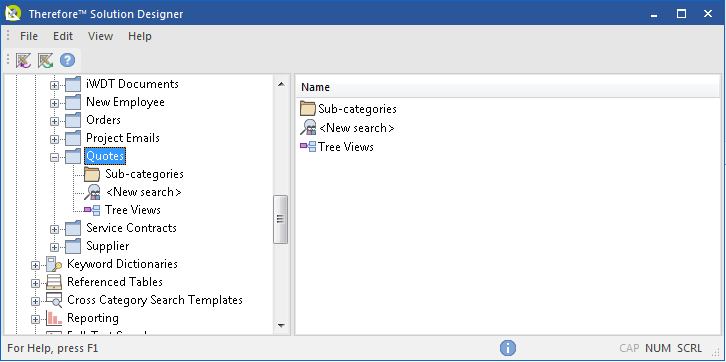Select <New search> label in the left tree

[144, 192]
